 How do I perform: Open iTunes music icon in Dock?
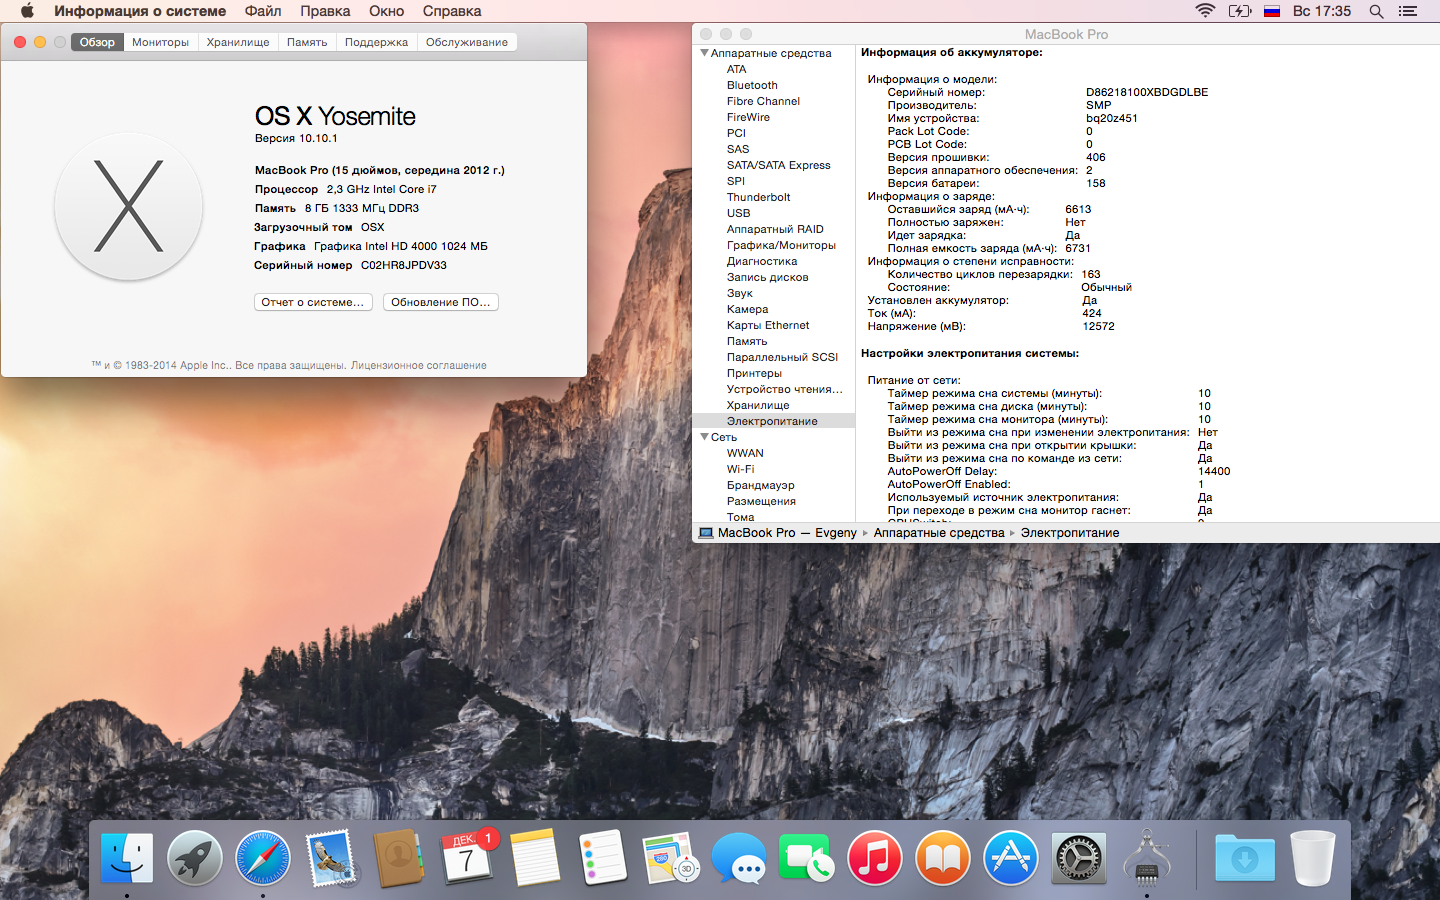pyautogui.click(x=875, y=858)
